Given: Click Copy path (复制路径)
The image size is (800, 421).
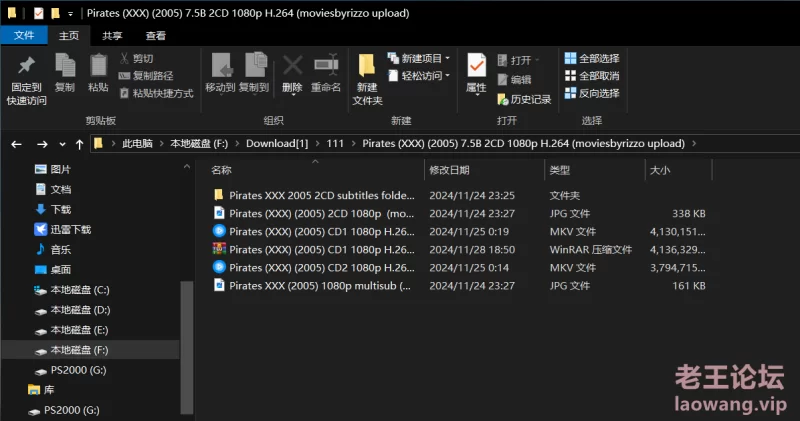Looking at the screenshot, I should tap(146, 76).
